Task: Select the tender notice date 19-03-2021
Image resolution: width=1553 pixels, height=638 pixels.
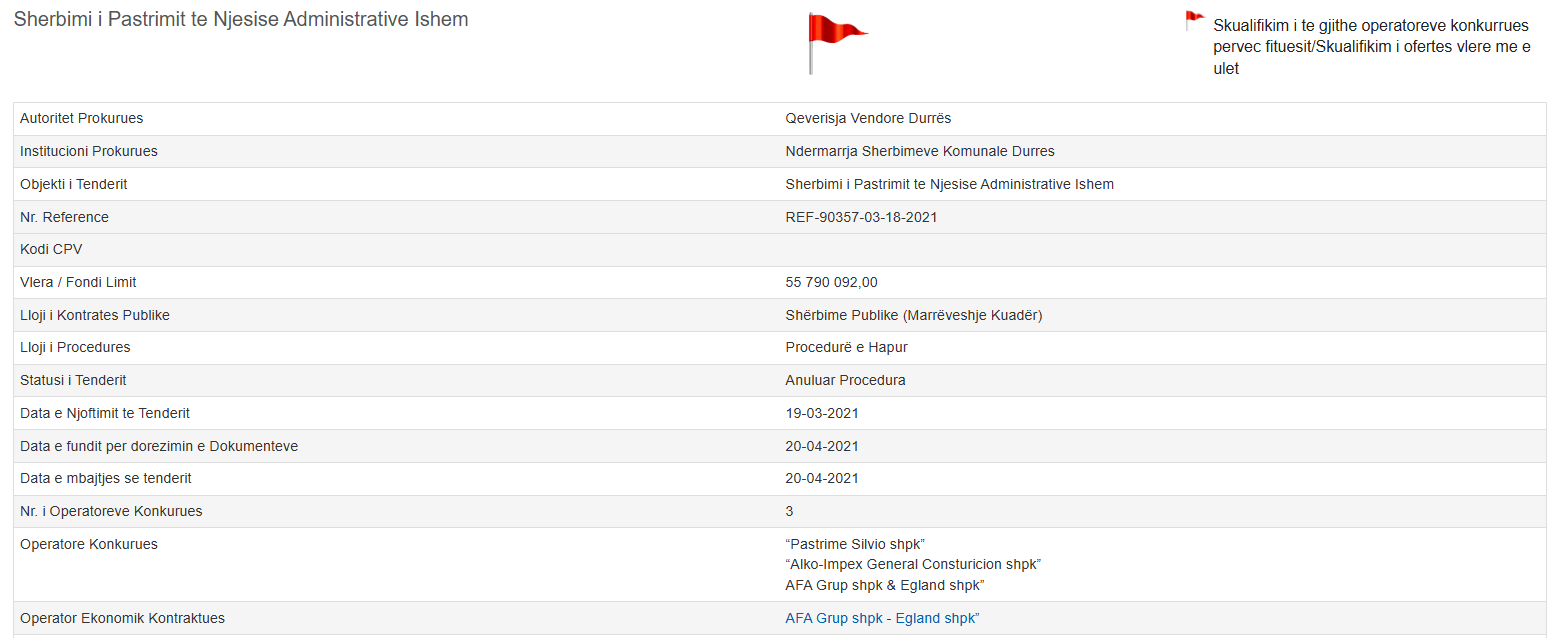Action: (821, 413)
